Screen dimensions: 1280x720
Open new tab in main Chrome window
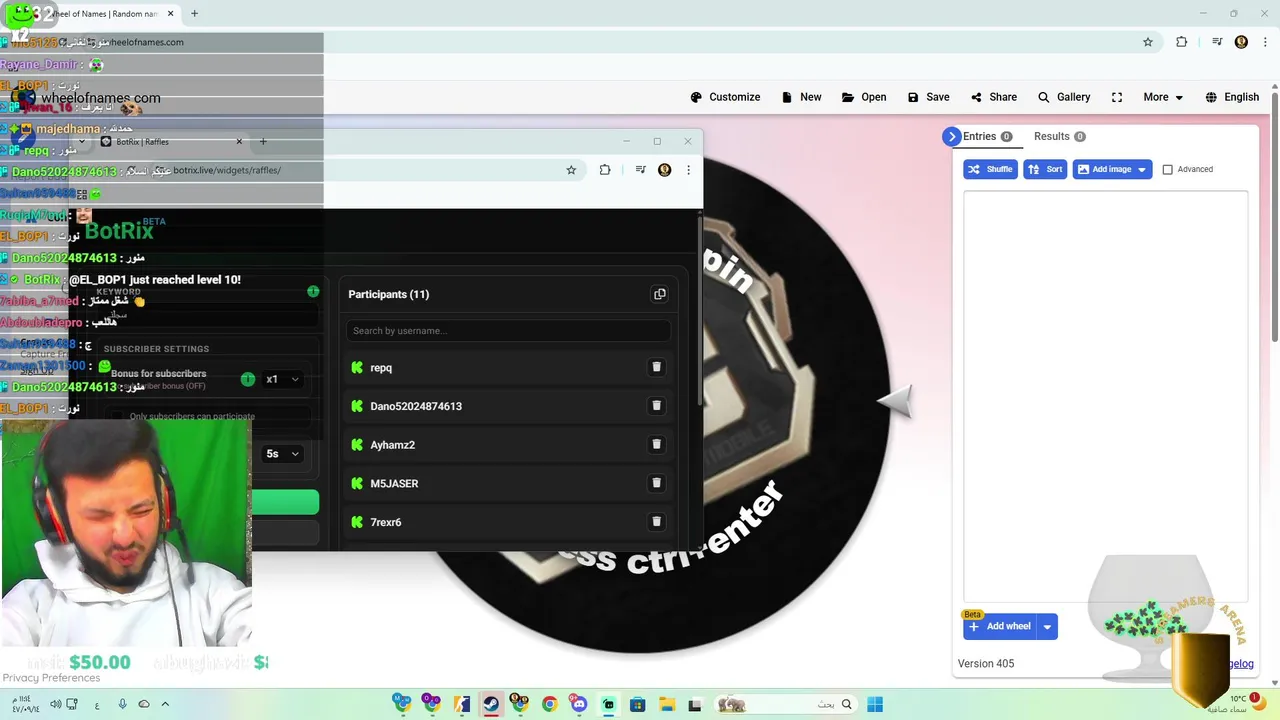[194, 14]
